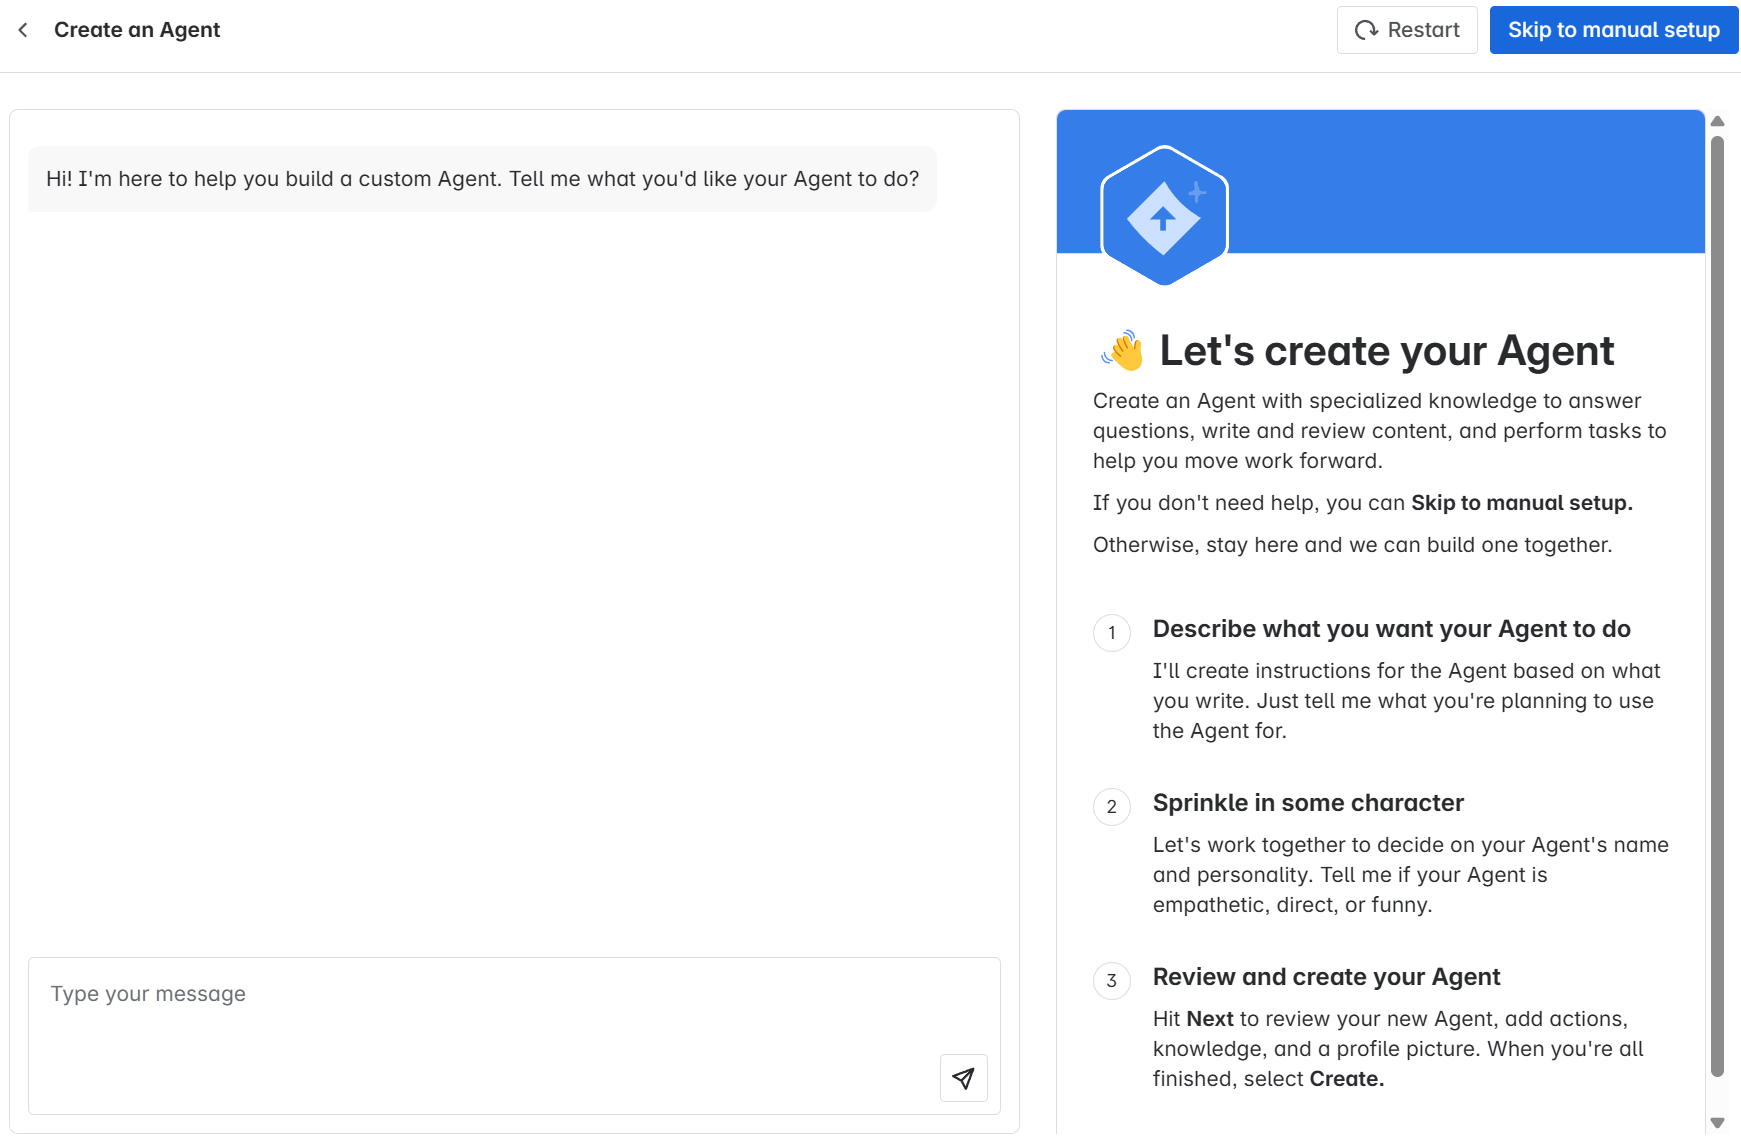Click the circular arrow icon in Restart
This screenshot has height=1143, width=1741.
[1366, 30]
